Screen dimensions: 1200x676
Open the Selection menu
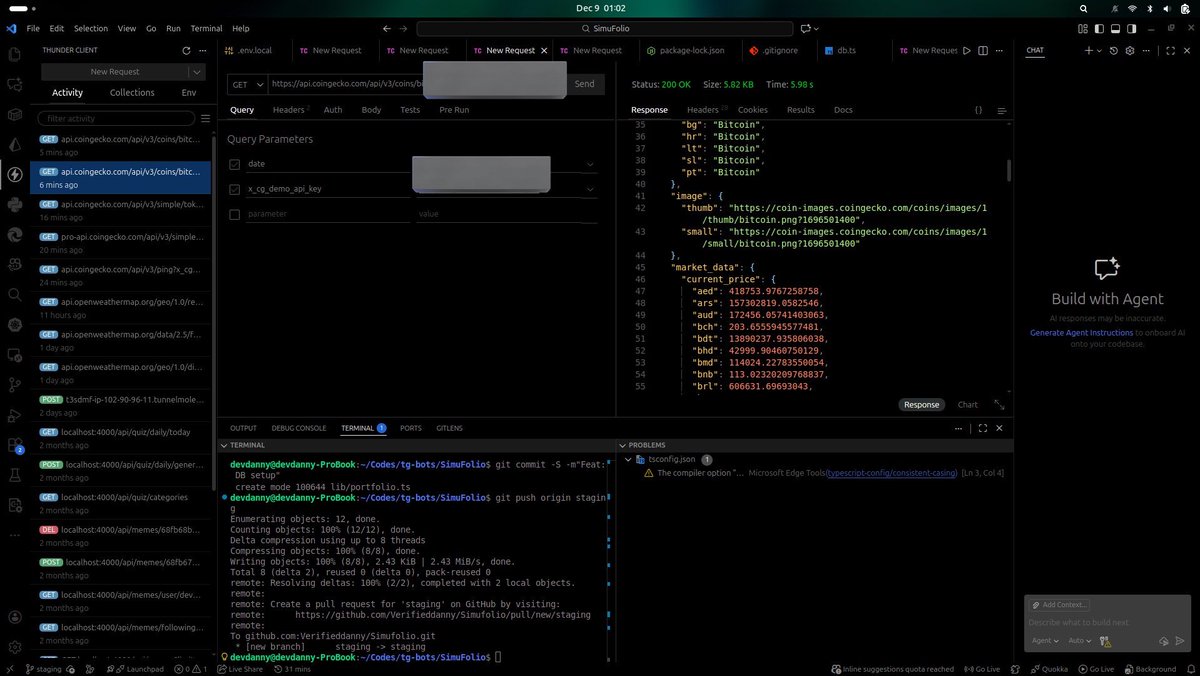91,29
